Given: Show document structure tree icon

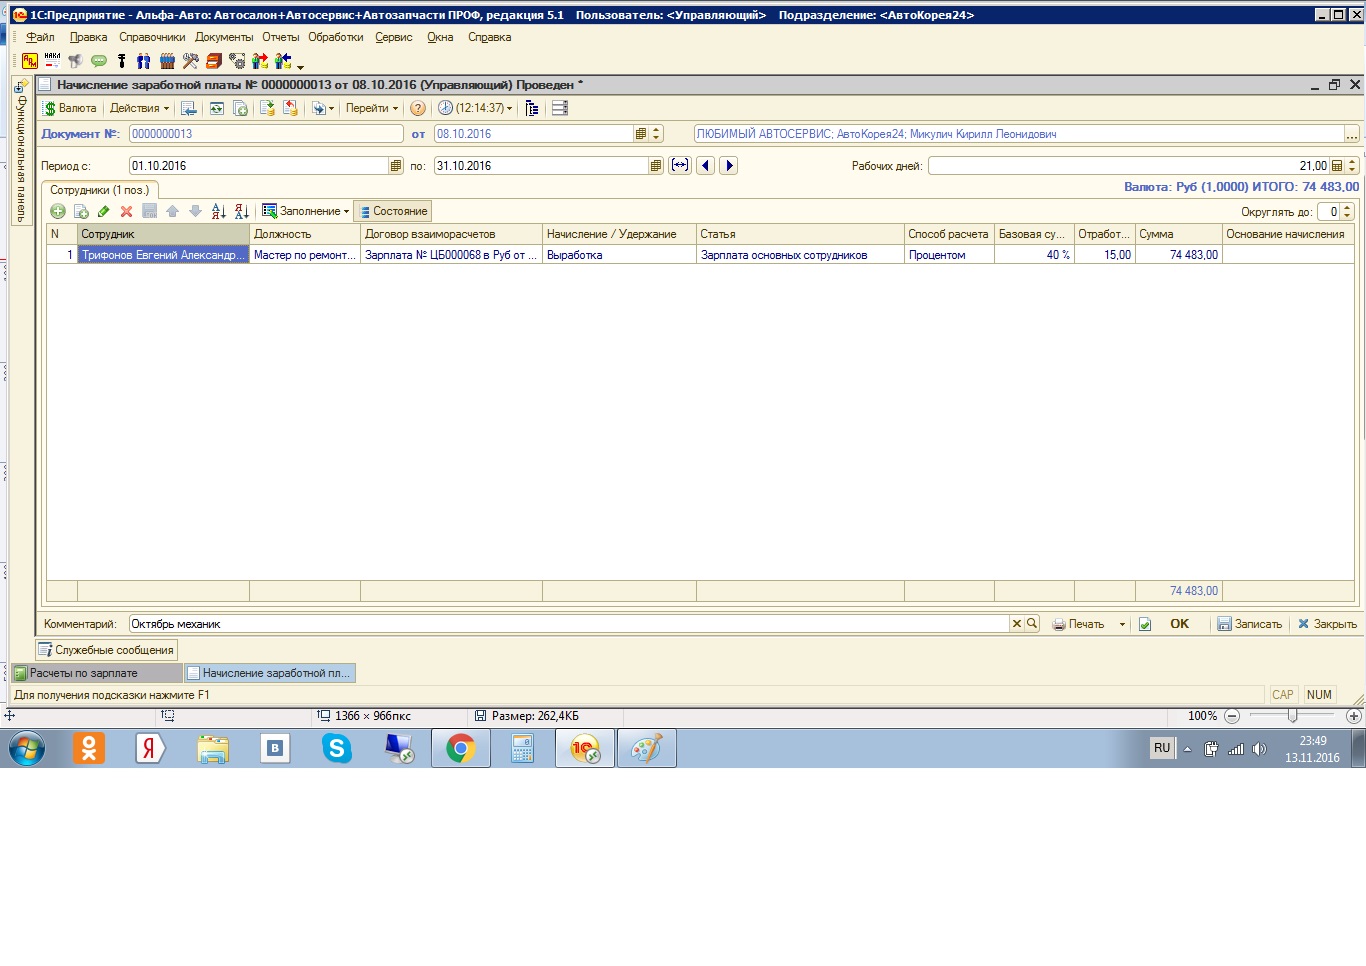Looking at the screenshot, I should tap(532, 108).
